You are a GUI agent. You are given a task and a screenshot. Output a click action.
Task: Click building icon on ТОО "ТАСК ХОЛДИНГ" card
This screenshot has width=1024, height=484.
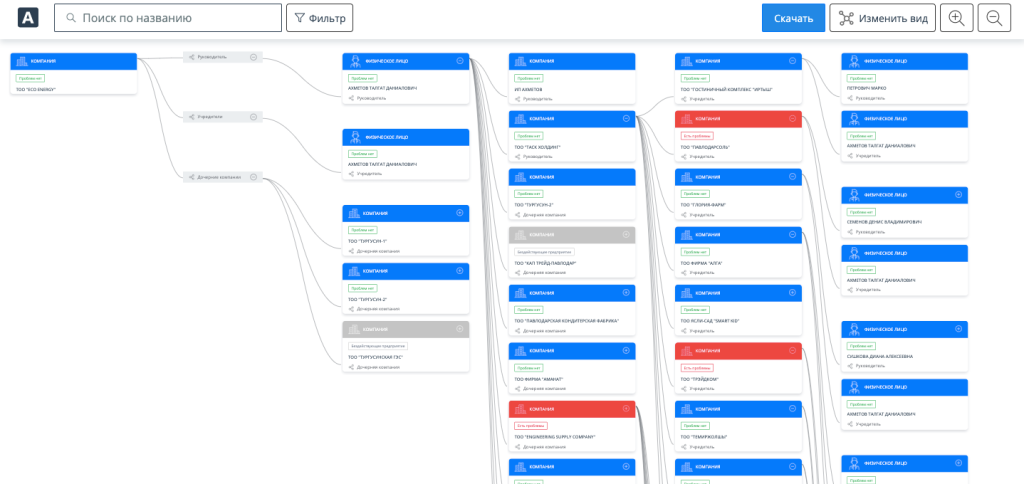point(521,118)
